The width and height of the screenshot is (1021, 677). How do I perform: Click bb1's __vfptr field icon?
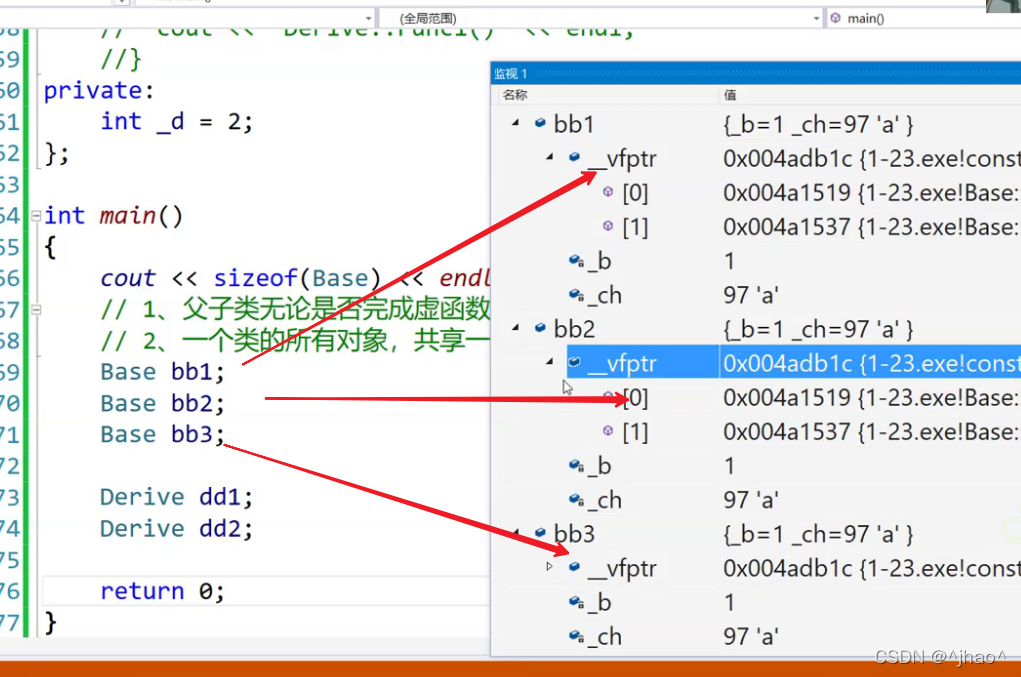coord(574,156)
